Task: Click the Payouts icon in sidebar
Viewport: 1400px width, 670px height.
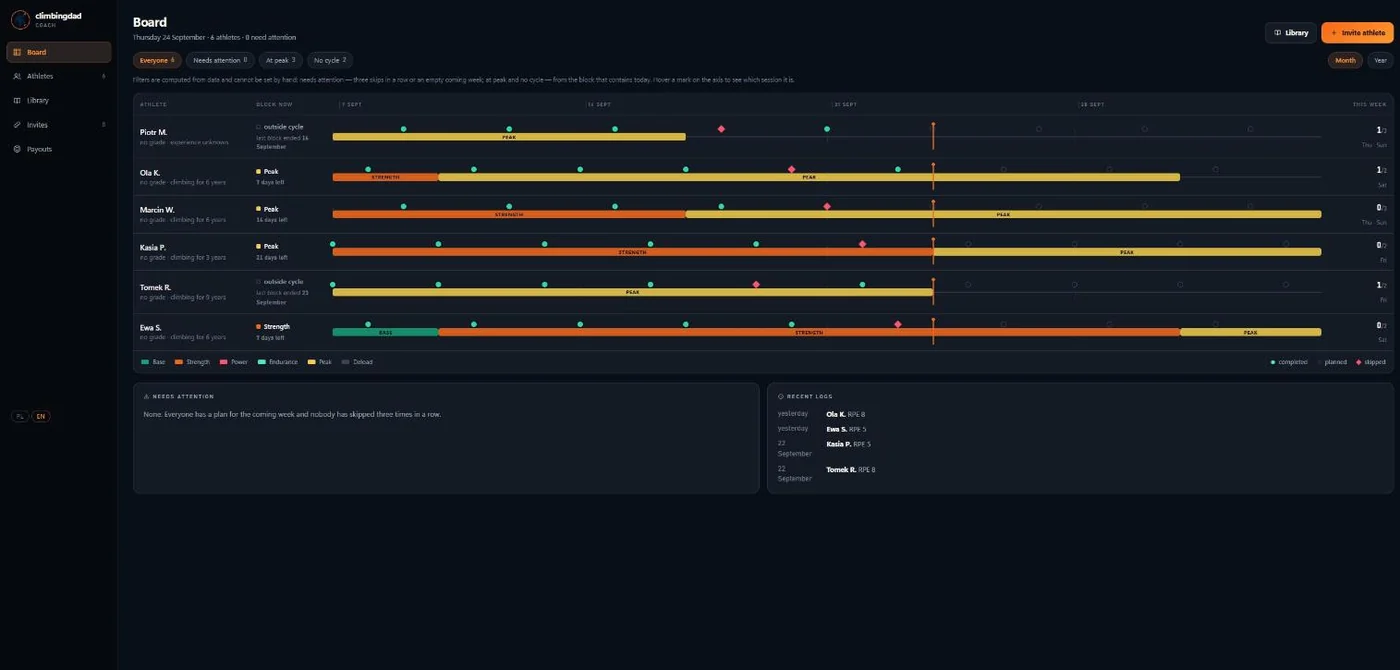Action: click(x=17, y=149)
